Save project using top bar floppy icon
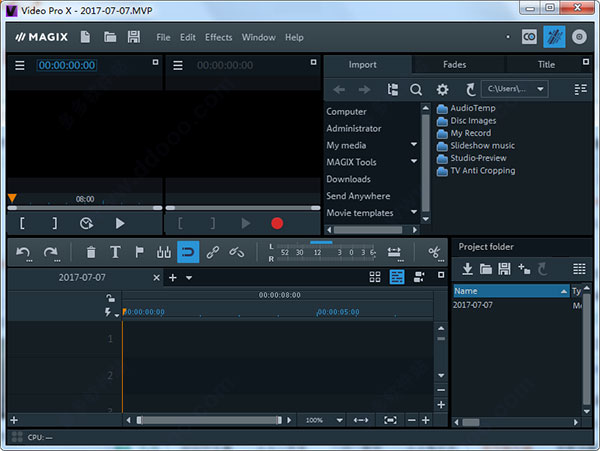Viewport: 600px width, 451px height. pyautogui.click(x=134, y=37)
